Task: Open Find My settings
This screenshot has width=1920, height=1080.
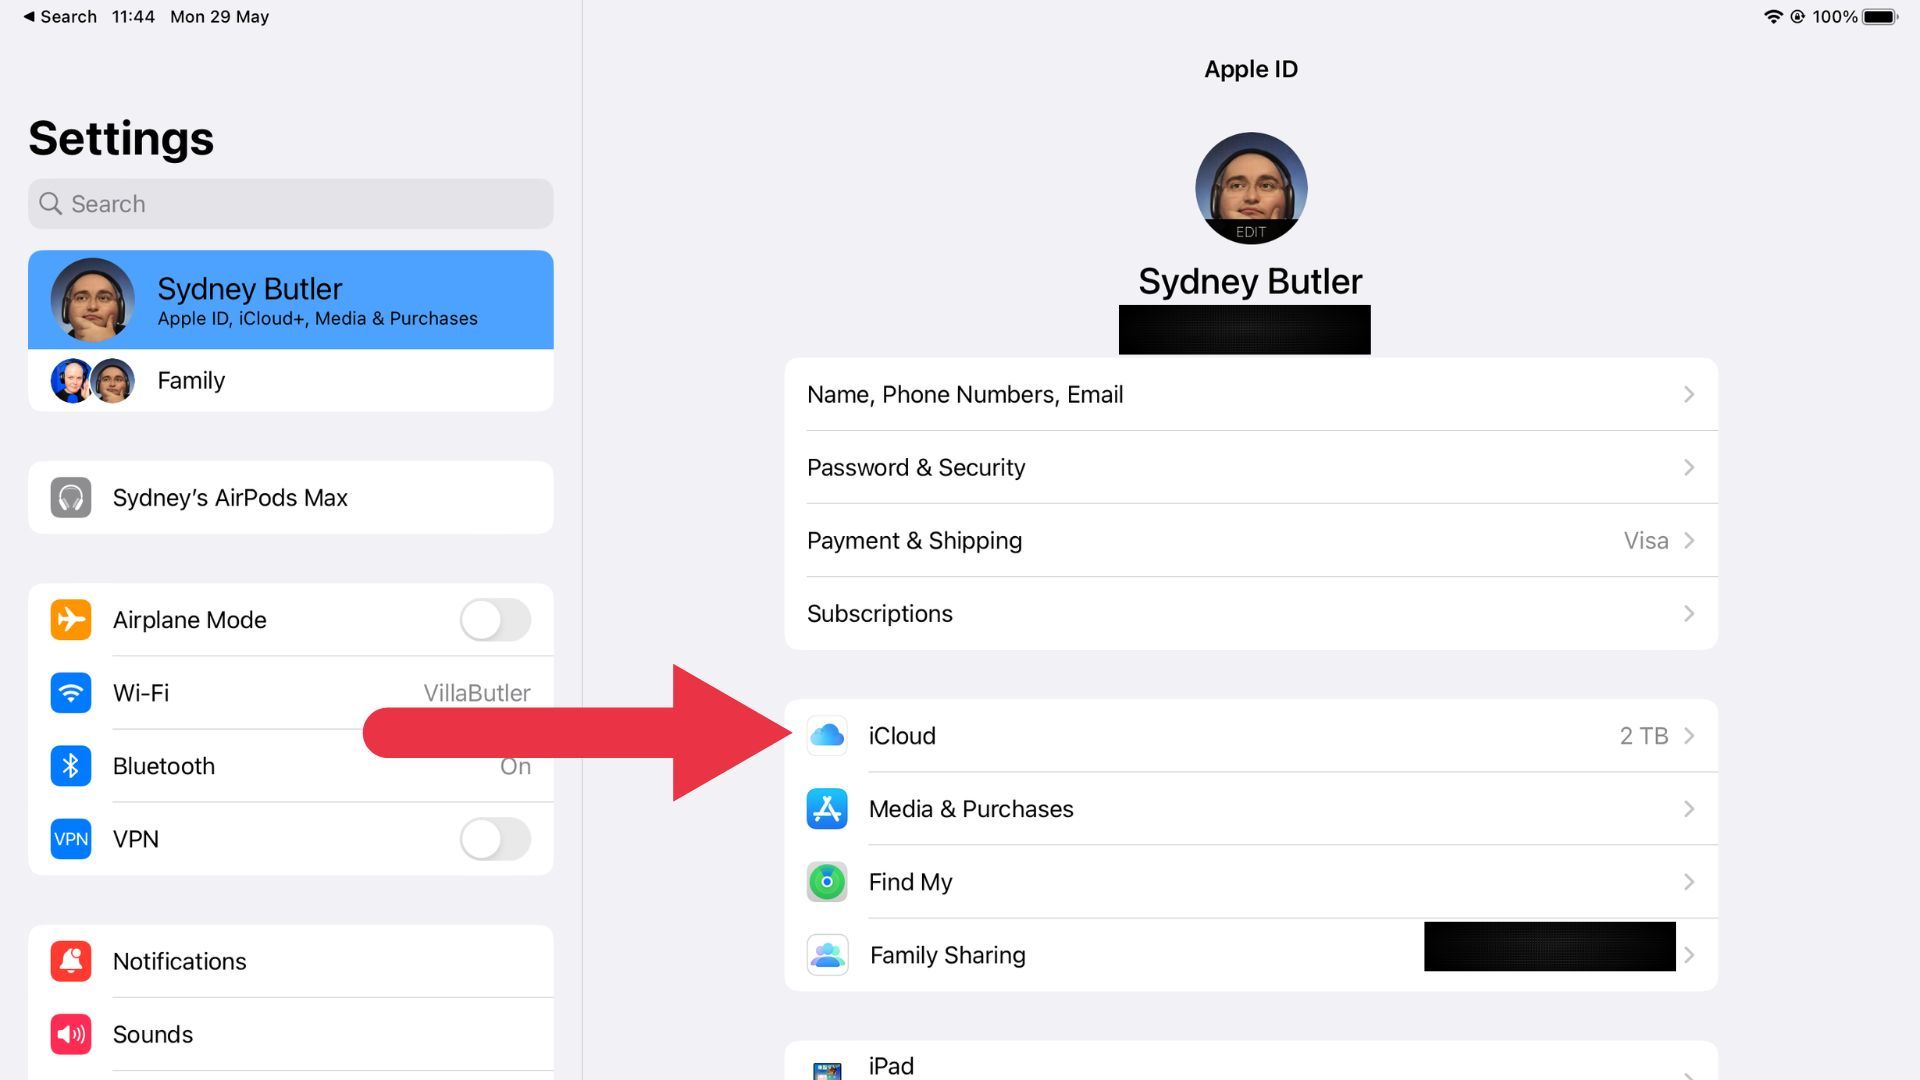Action: coord(1251,881)
